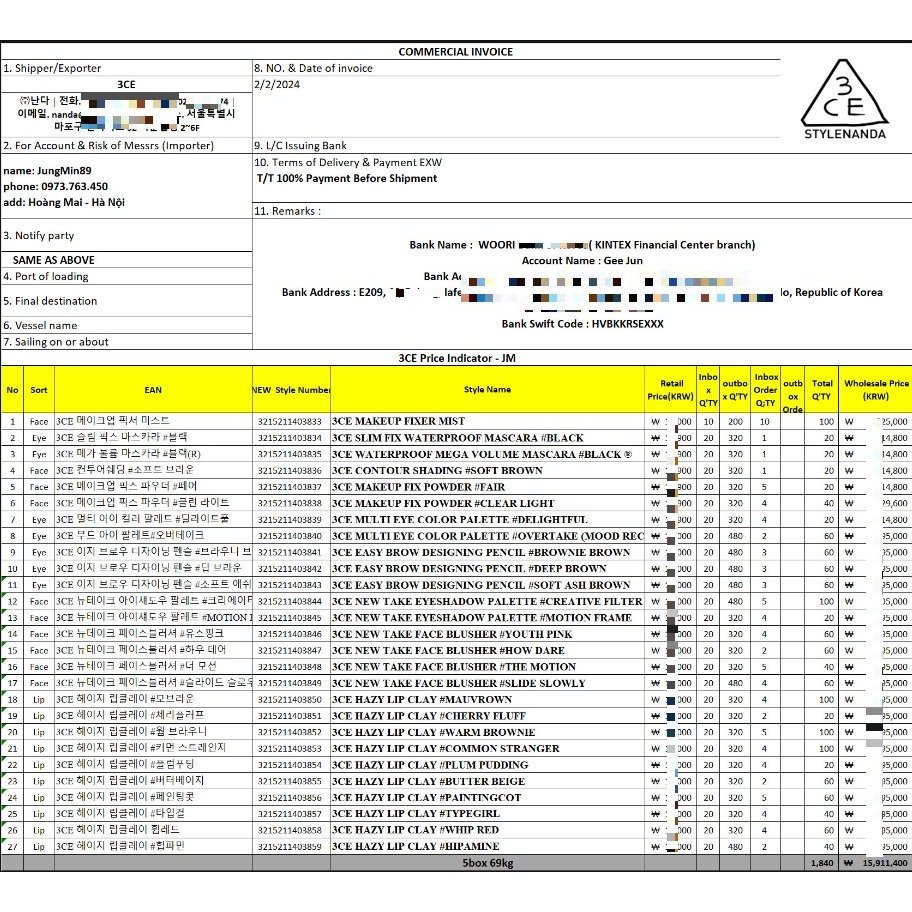Image resolution: width=912 pixels, height=912 pixels.
Task: Select the Retail Price(KRW) header cell
Action: tap(670, 390)
